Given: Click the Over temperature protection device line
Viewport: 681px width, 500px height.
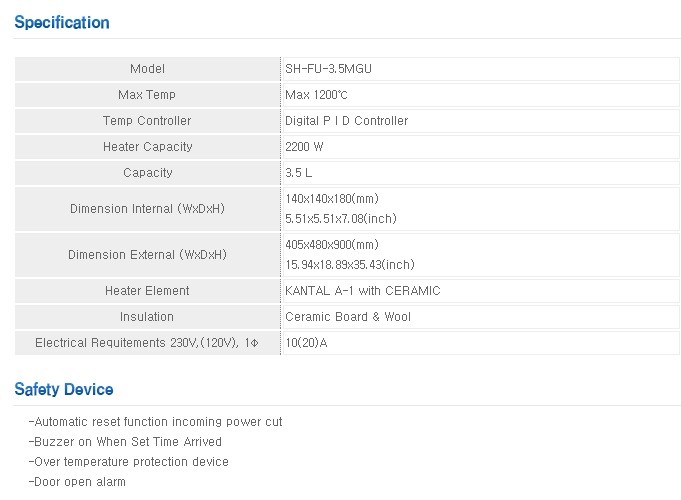Looking at the screenshot, I should (x=131, y=462).
